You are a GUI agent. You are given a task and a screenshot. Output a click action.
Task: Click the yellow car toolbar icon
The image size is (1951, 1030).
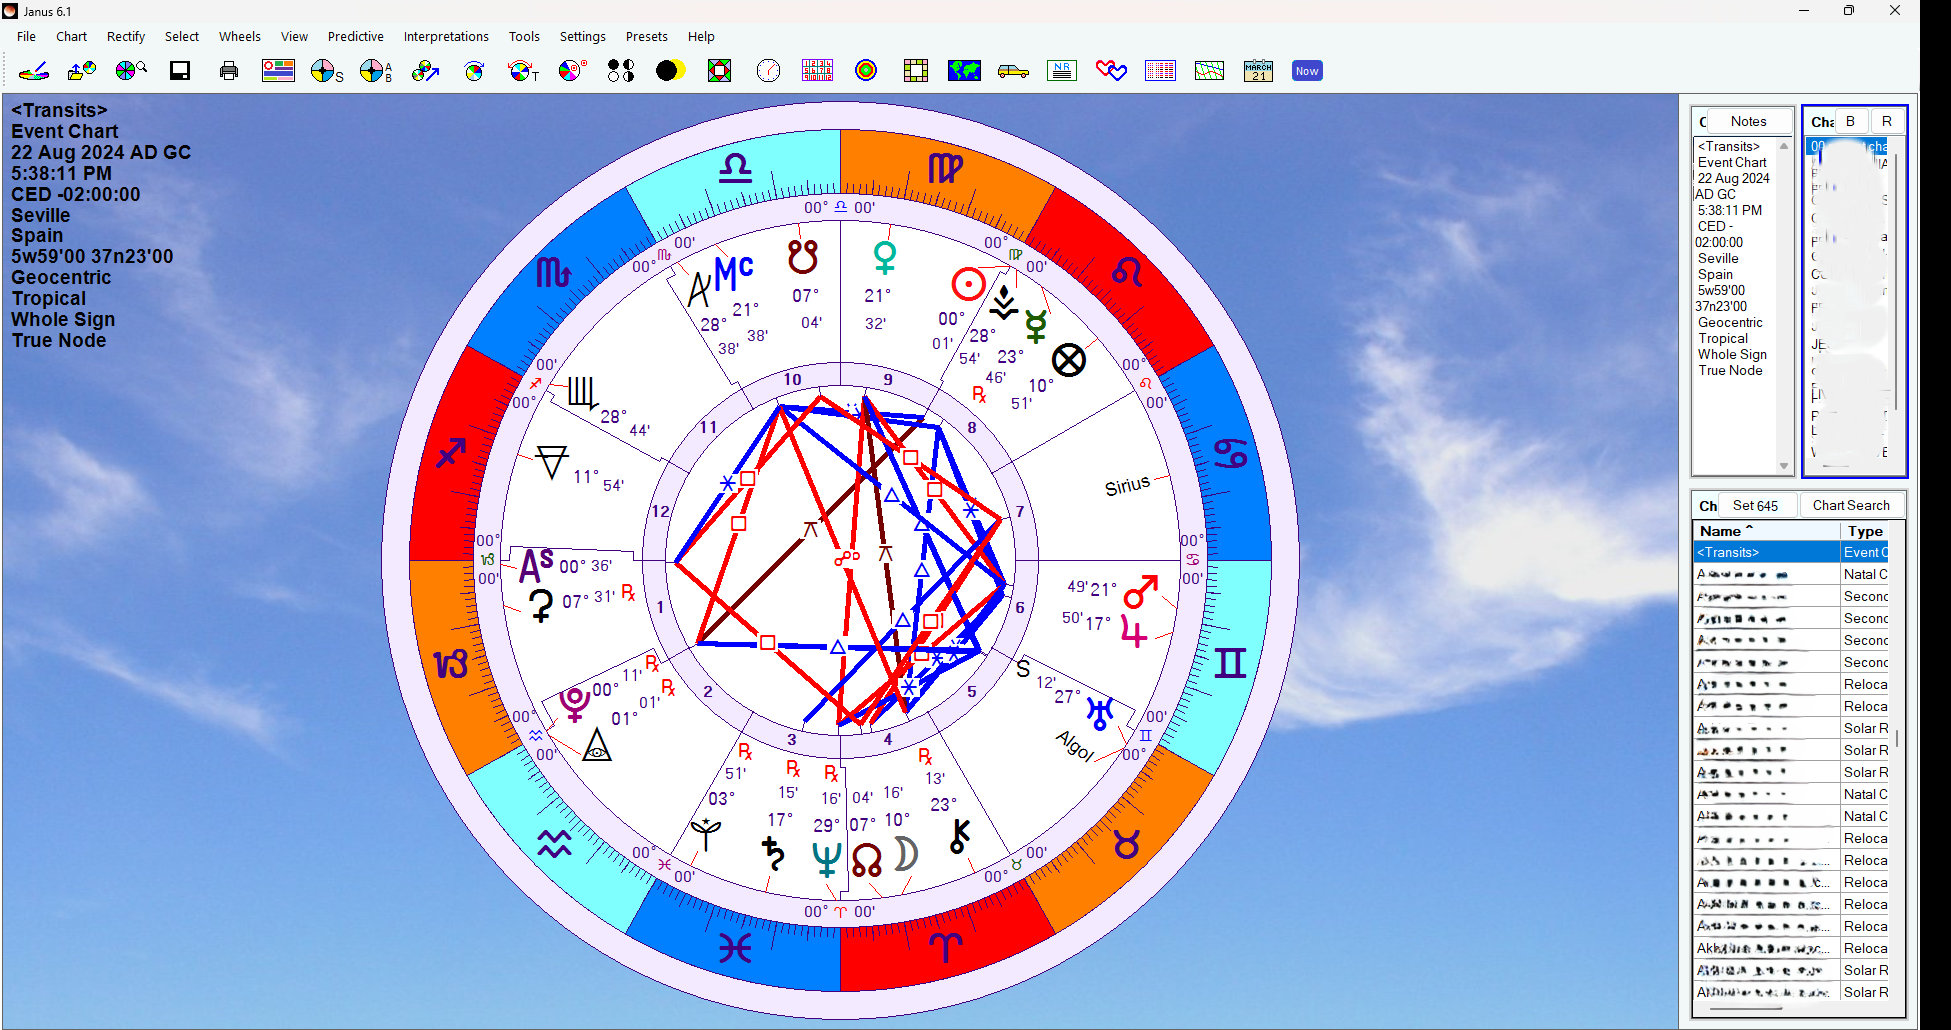1013,71
